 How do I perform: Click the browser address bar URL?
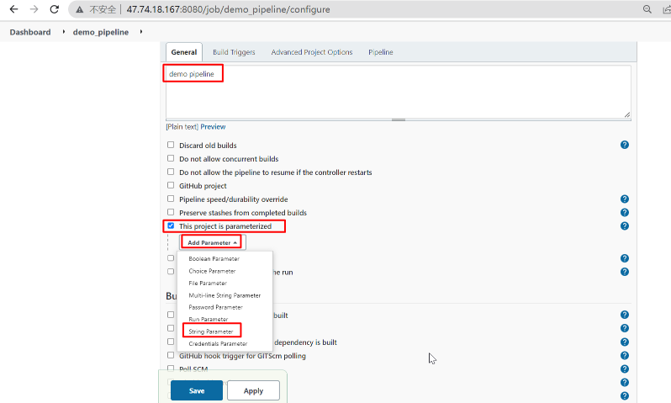coord(228,9)
